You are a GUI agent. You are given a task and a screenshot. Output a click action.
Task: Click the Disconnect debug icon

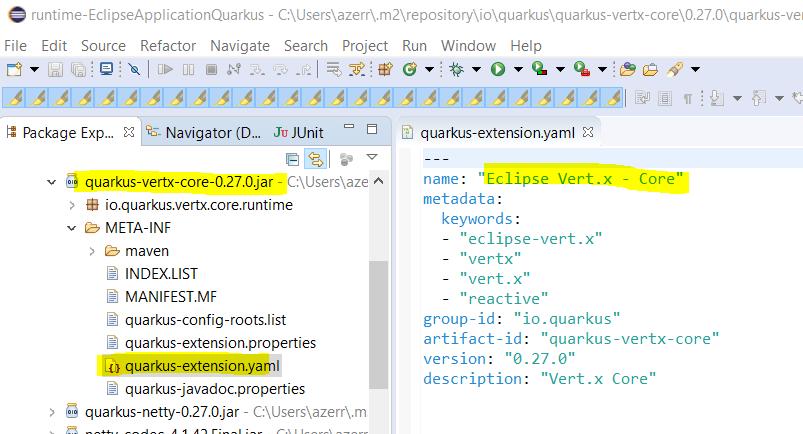tap(234, 69)
